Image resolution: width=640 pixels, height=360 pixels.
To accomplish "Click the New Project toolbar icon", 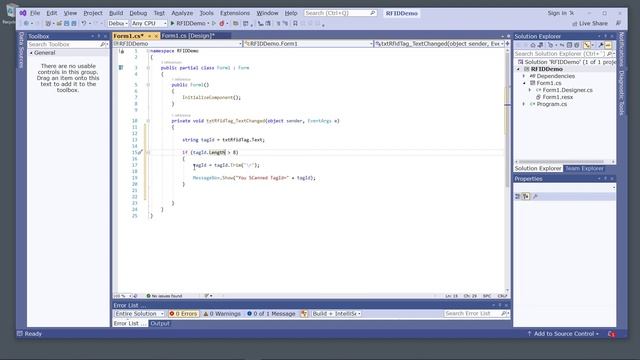I will click(48, 23).
